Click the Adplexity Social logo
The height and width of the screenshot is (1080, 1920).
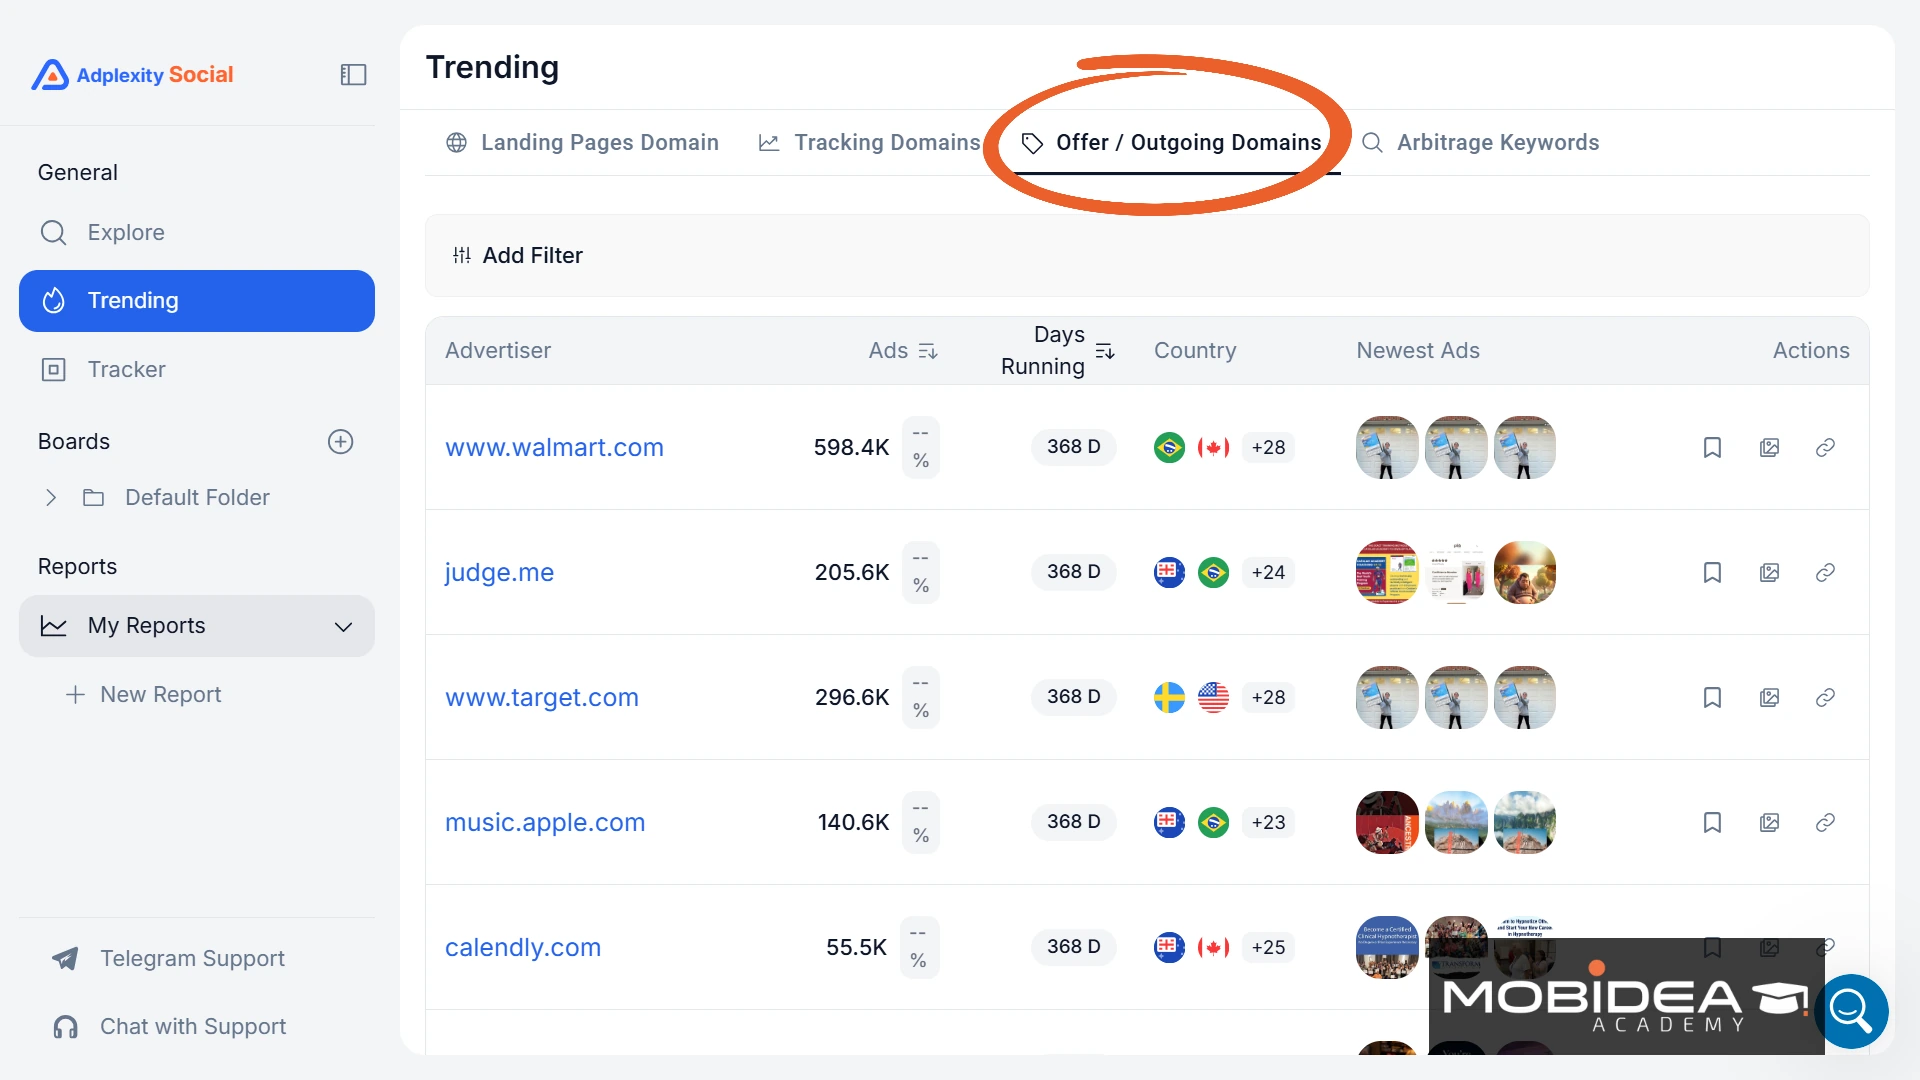[x=133, y=75]
